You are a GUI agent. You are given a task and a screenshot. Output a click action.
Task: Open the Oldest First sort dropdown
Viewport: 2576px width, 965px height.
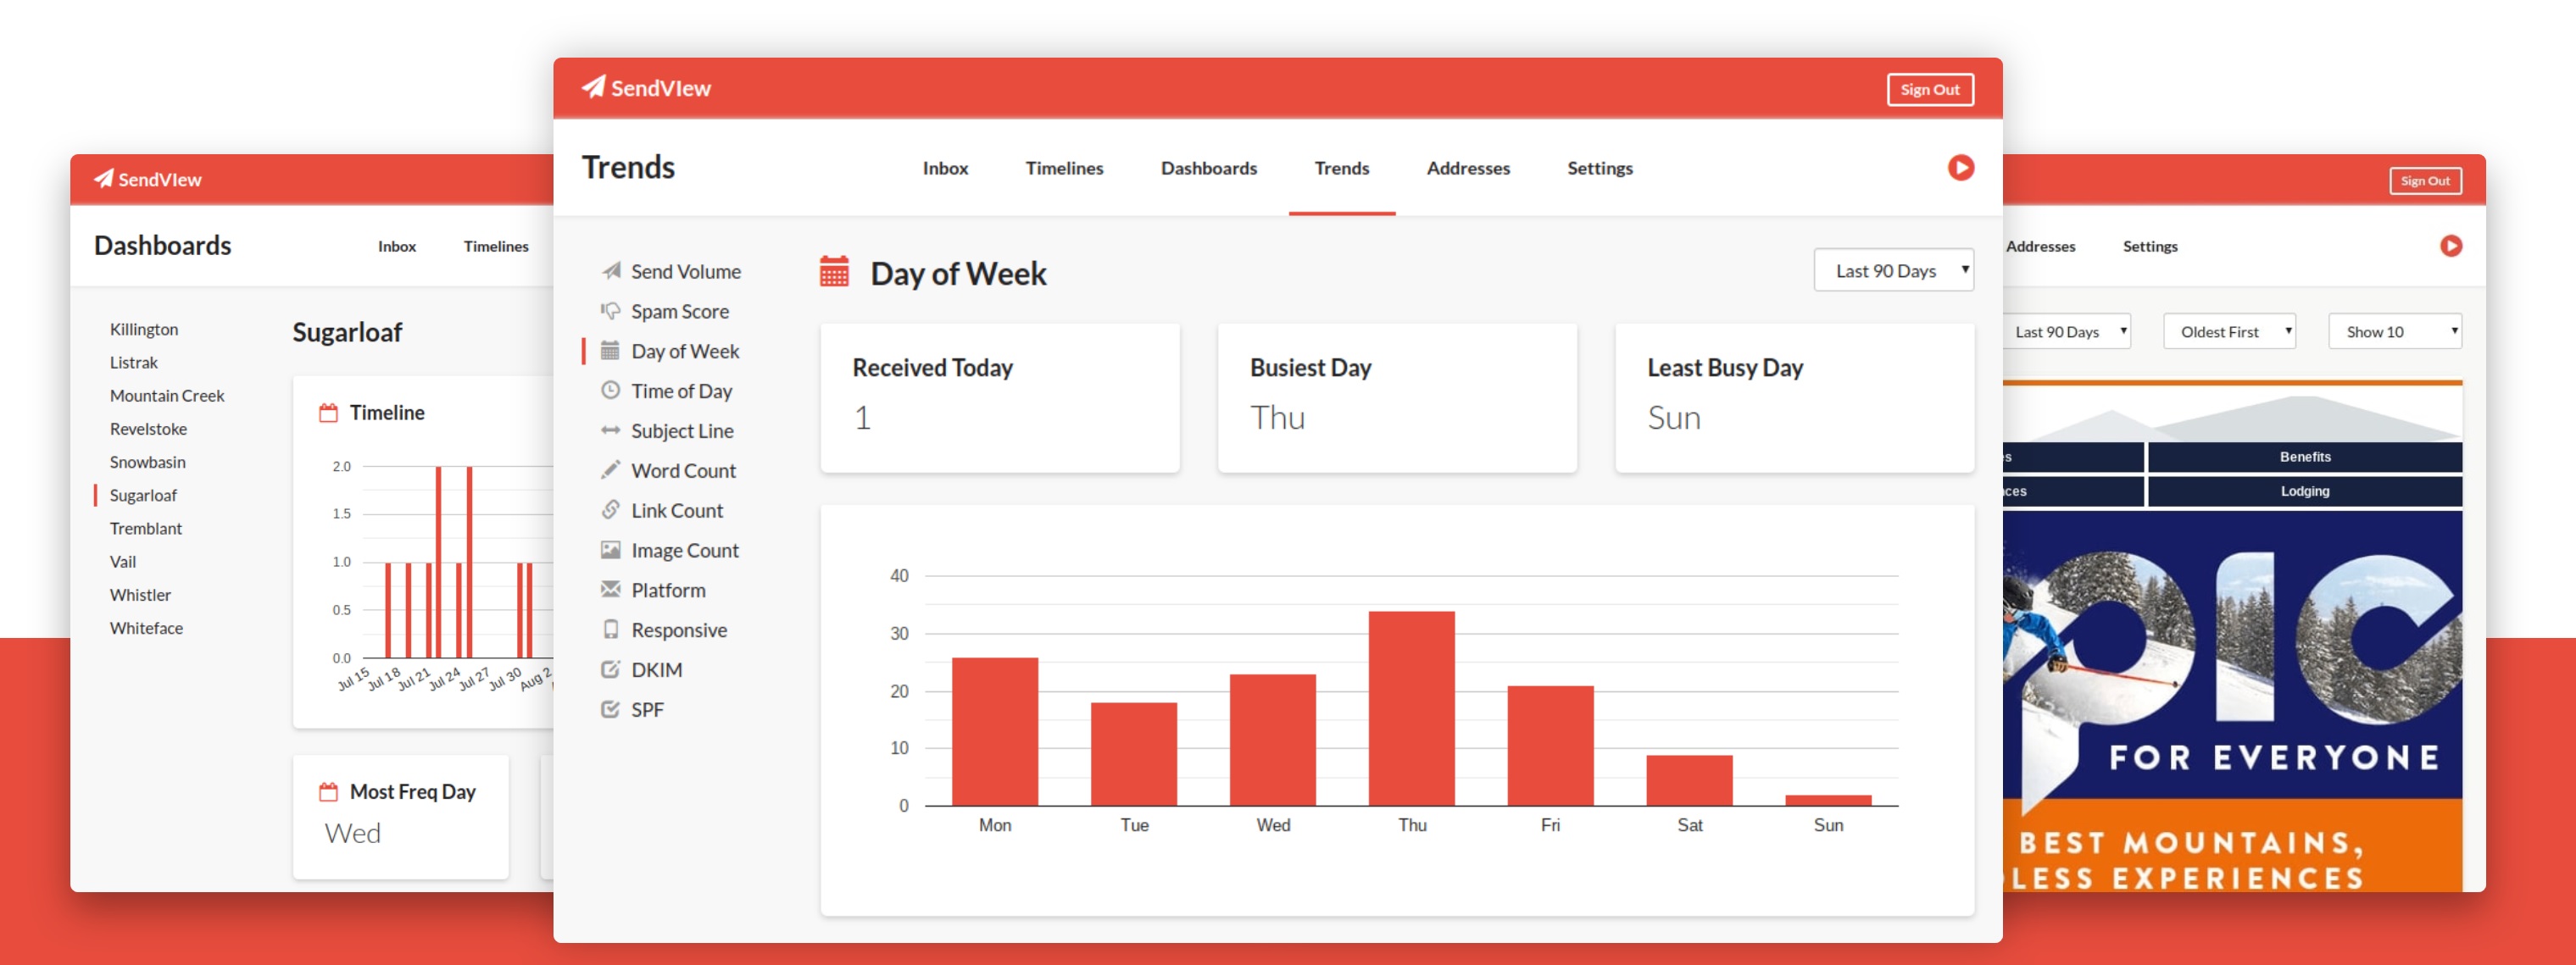2228,332
